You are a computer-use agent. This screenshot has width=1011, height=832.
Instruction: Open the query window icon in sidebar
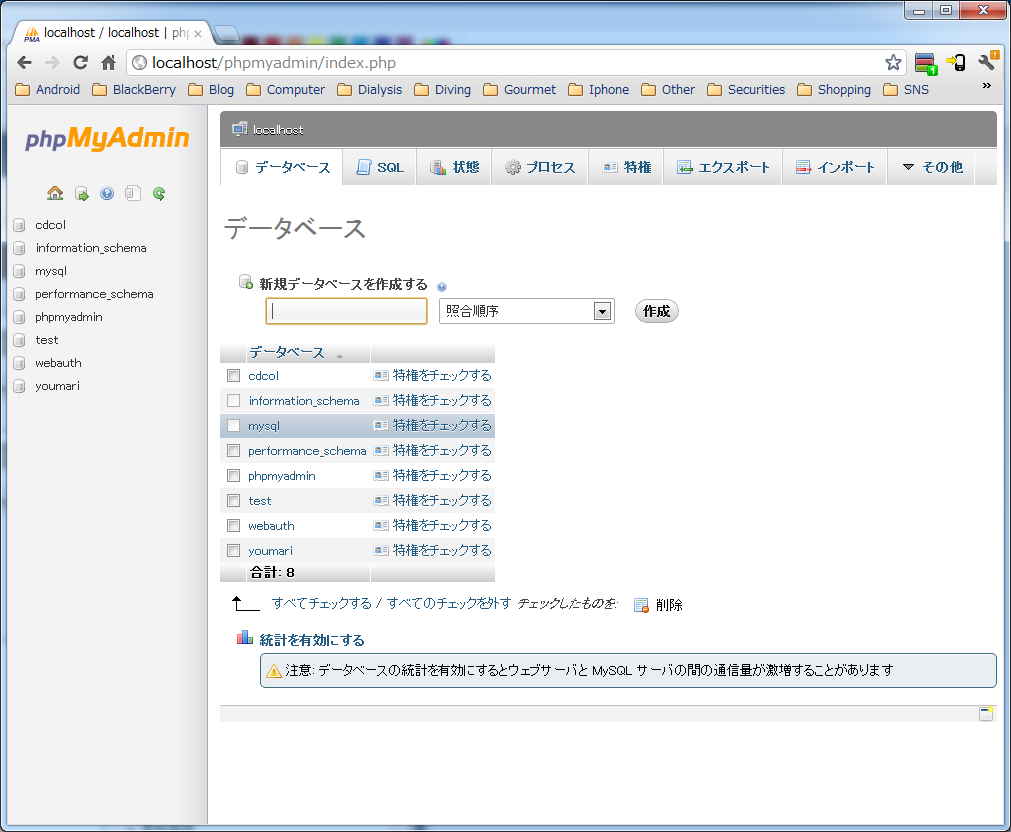click(x=133, y=193)
